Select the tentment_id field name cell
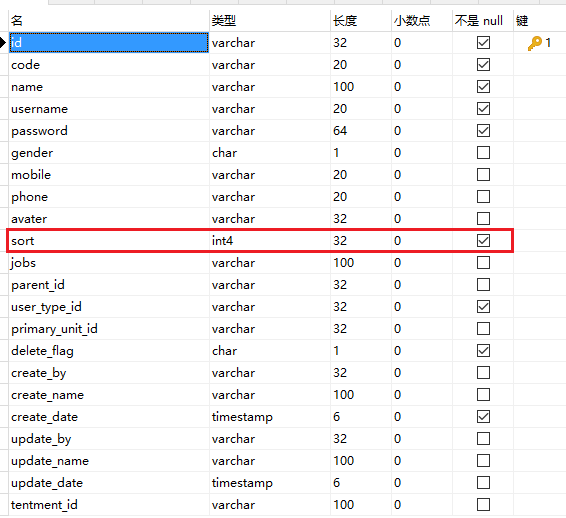566x518 pixels. [109, 505]
